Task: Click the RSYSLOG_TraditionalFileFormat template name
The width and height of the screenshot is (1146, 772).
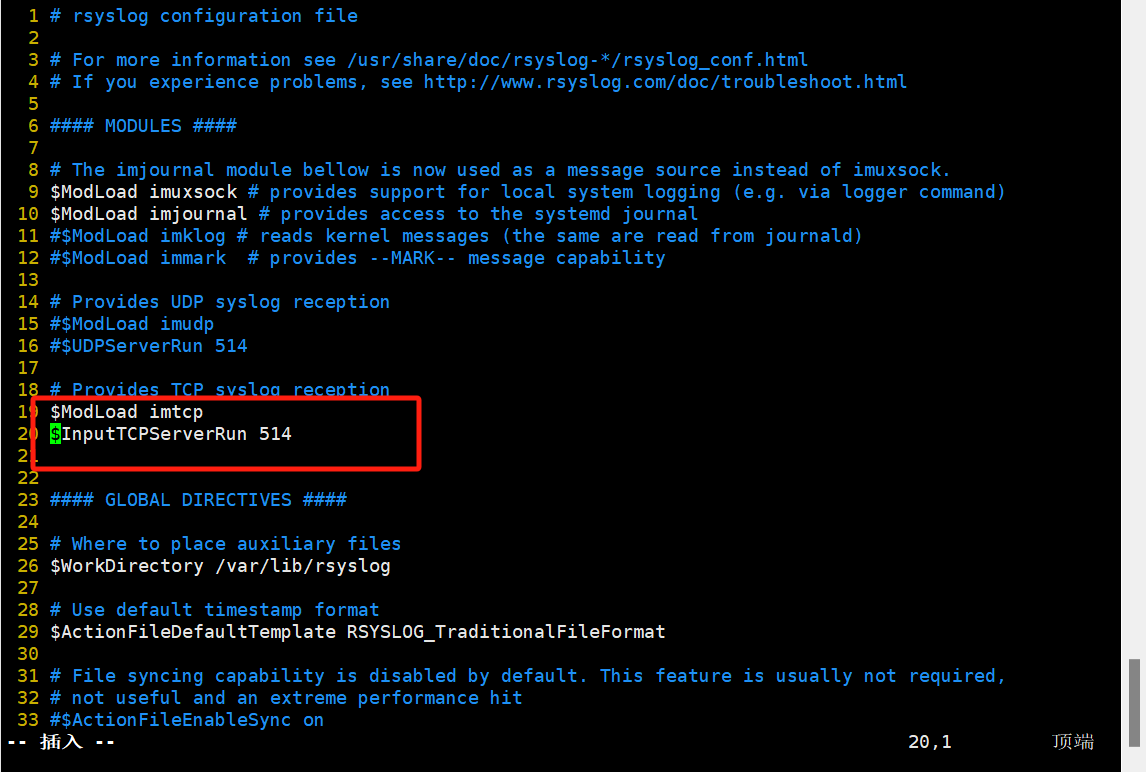Action: pos(505,632)
